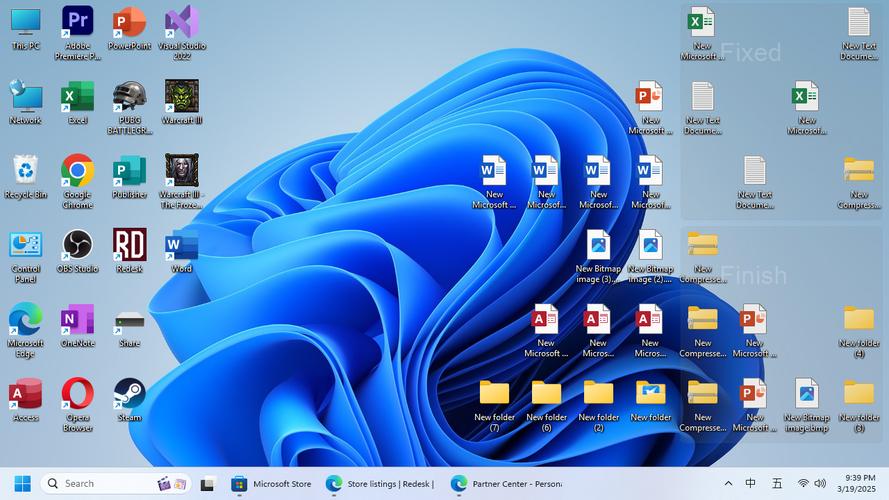Open Excel desktop shortcut
The height and width of the screenshot is (500, 889).
coord(78,103)
